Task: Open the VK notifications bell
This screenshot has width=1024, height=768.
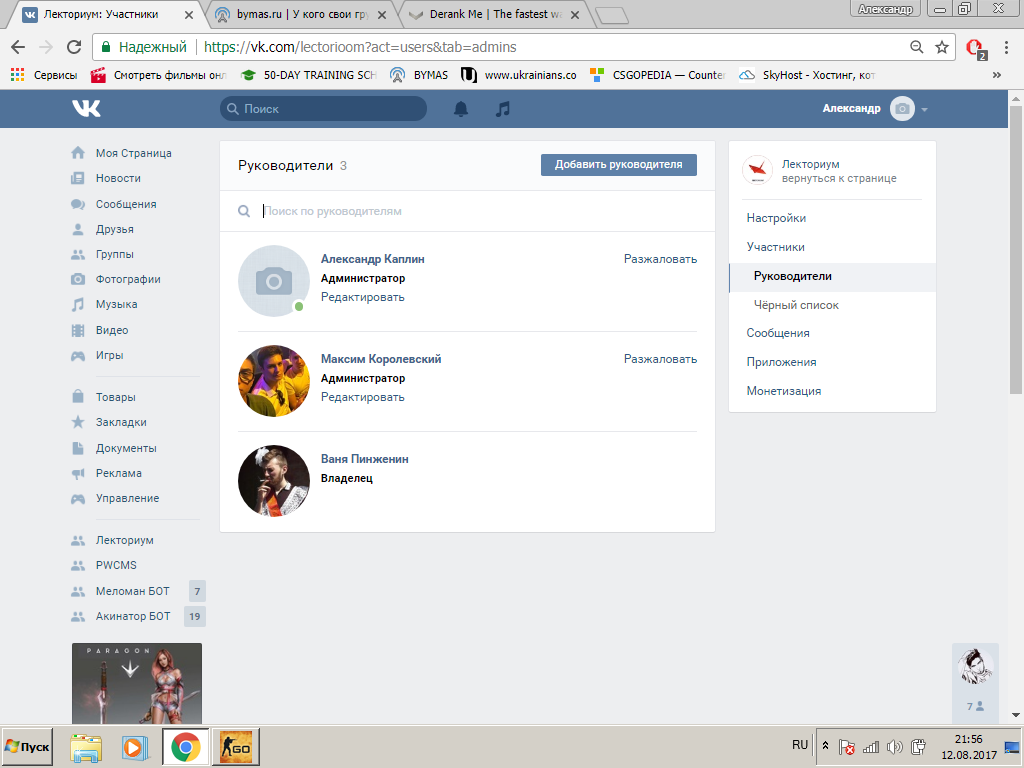Action: tap(461, 109)
